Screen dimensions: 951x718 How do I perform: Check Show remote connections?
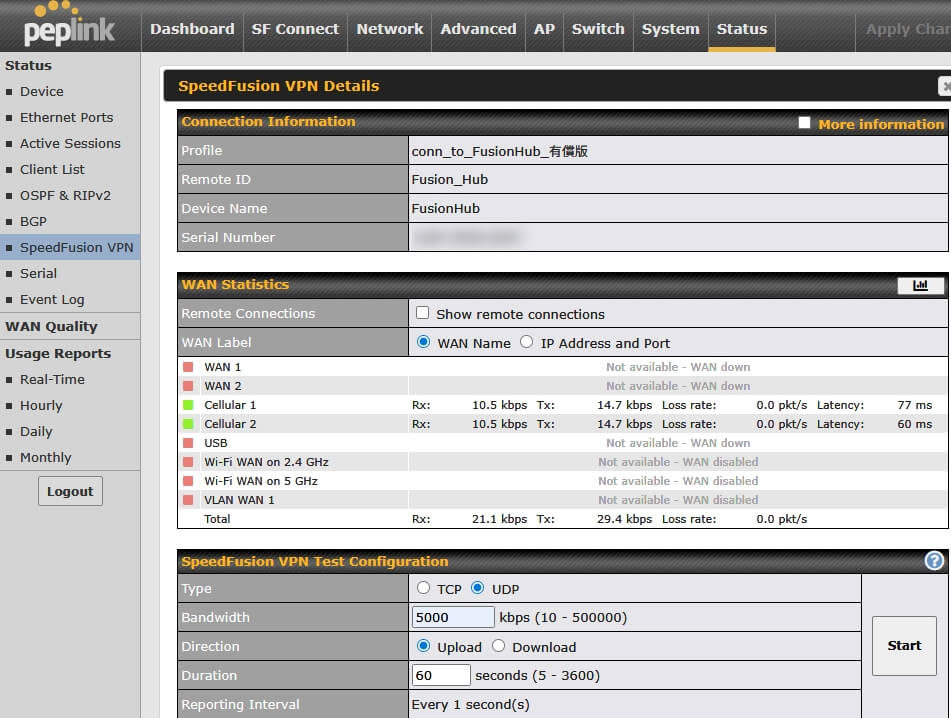tap(423, 313)
